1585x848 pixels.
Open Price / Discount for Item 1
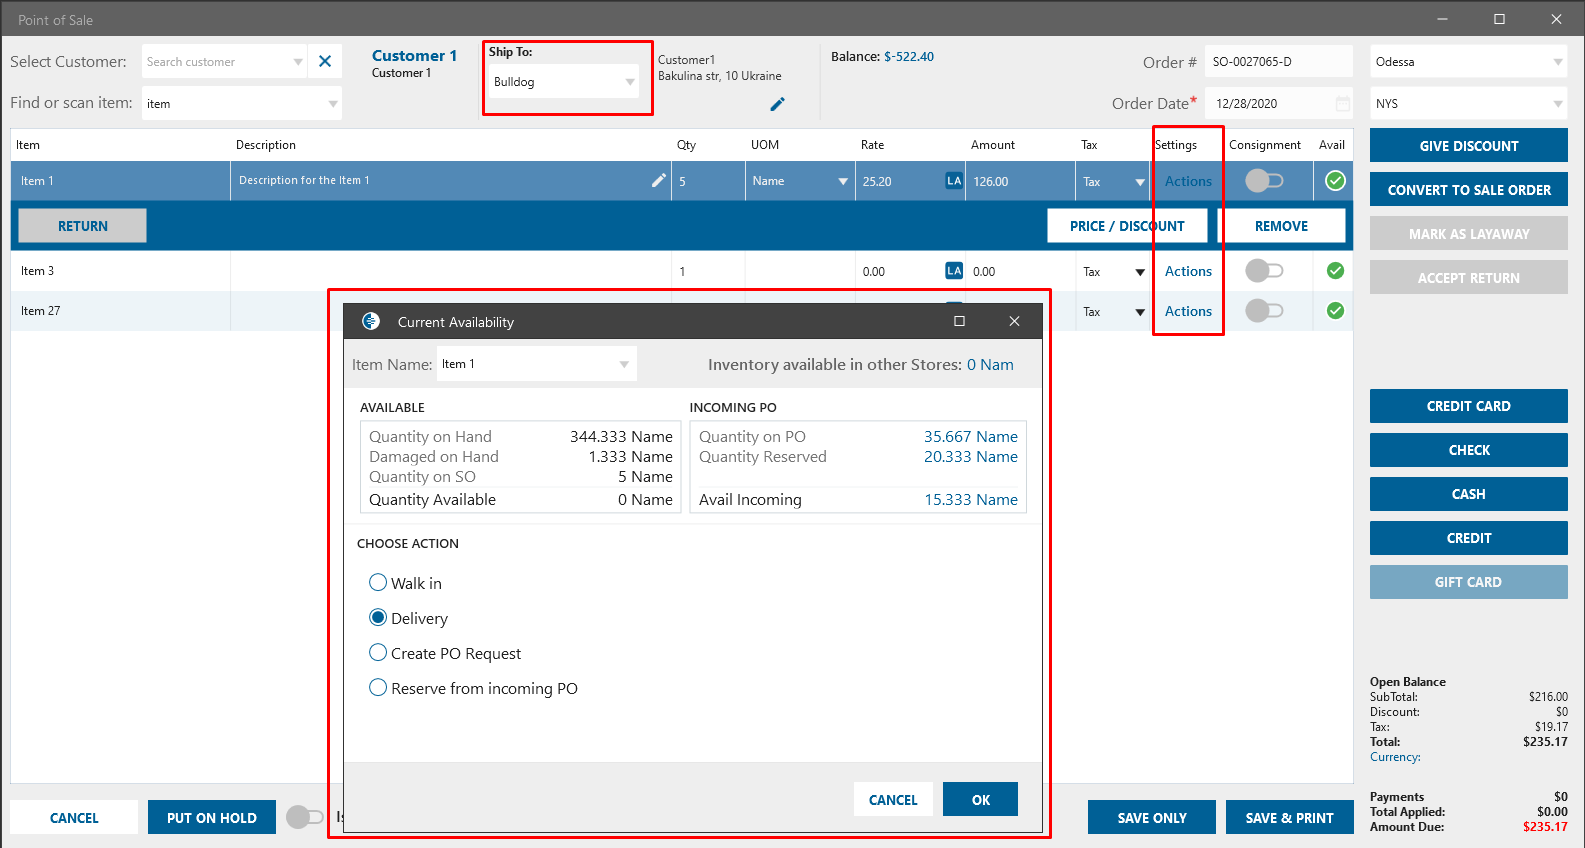click(1127, 226)
